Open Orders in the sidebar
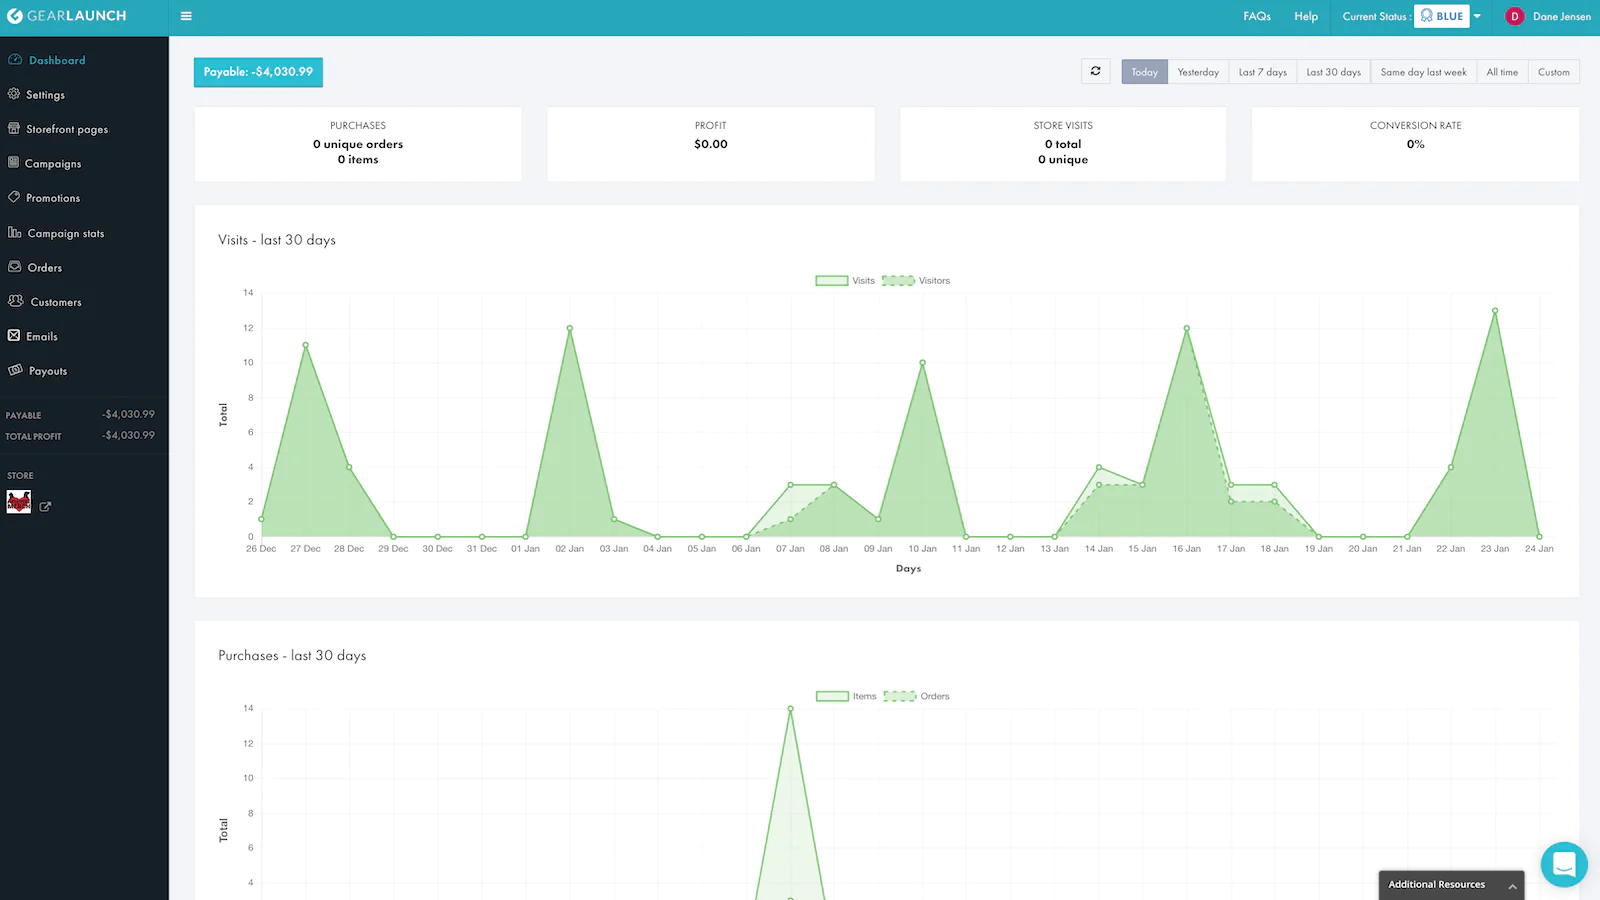 44,268
